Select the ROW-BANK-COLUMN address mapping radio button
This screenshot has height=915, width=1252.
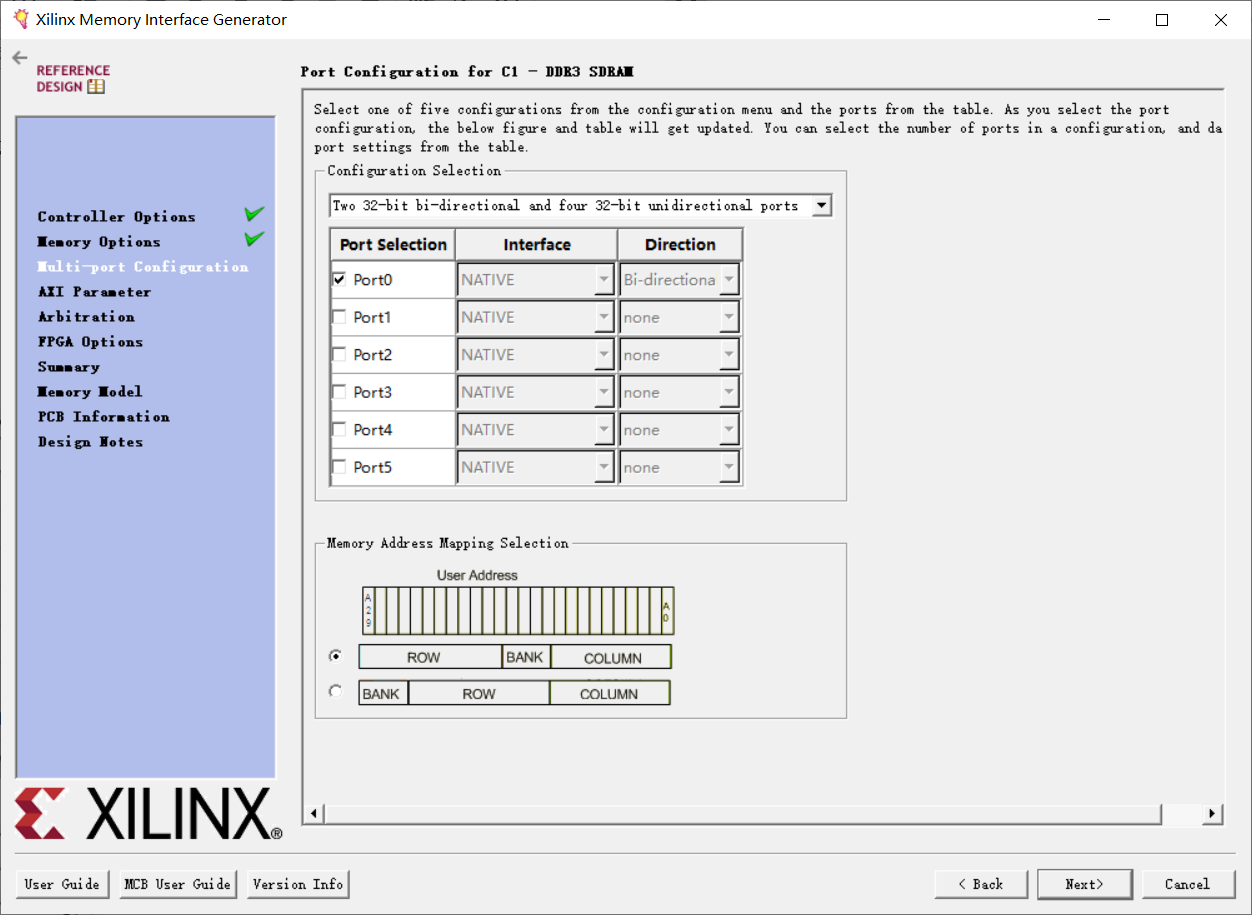coord(335,656)
